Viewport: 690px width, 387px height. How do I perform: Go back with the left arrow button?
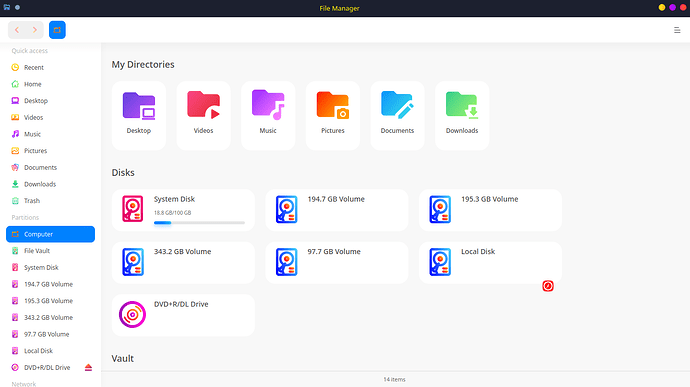[x=17, y=30]
